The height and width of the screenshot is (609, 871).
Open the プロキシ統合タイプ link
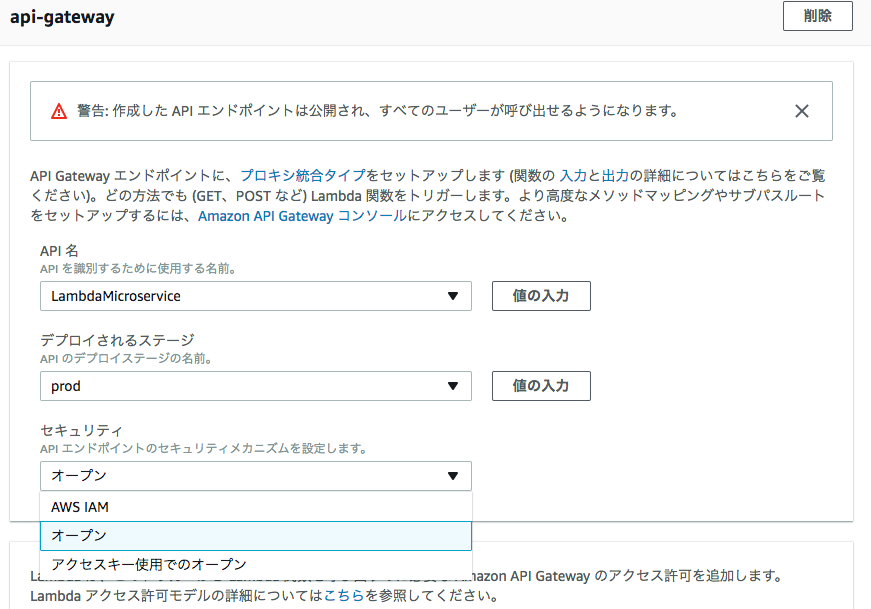coord(303,174)
